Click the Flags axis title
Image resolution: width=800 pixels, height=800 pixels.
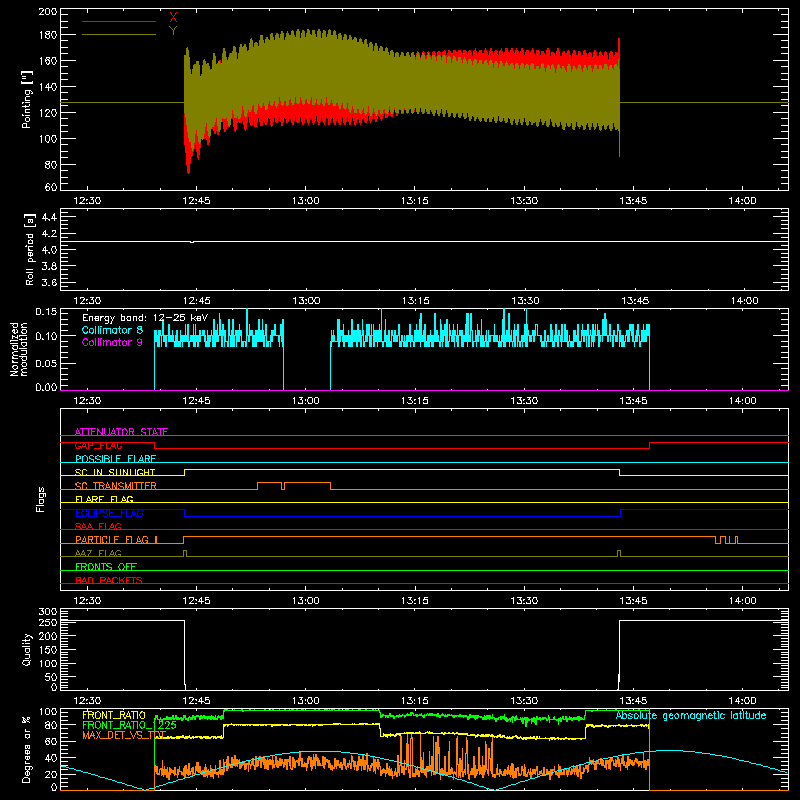(41, 499)
